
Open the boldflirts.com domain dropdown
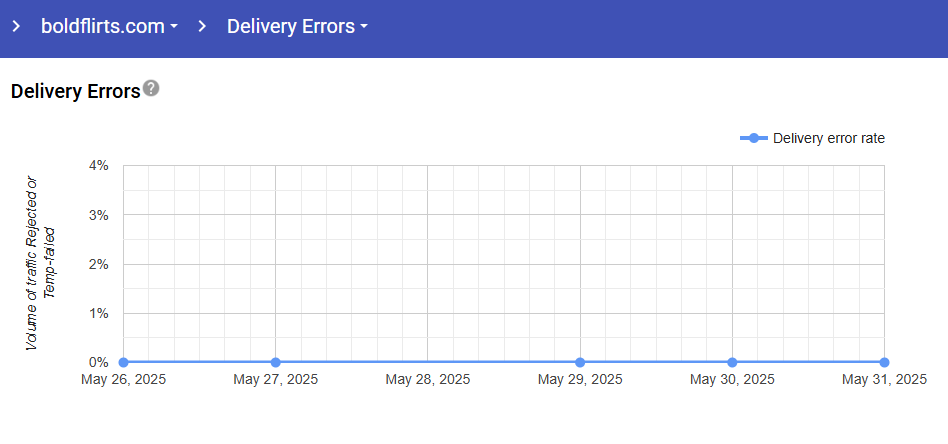pyautogui.click(x=109, y=27)
